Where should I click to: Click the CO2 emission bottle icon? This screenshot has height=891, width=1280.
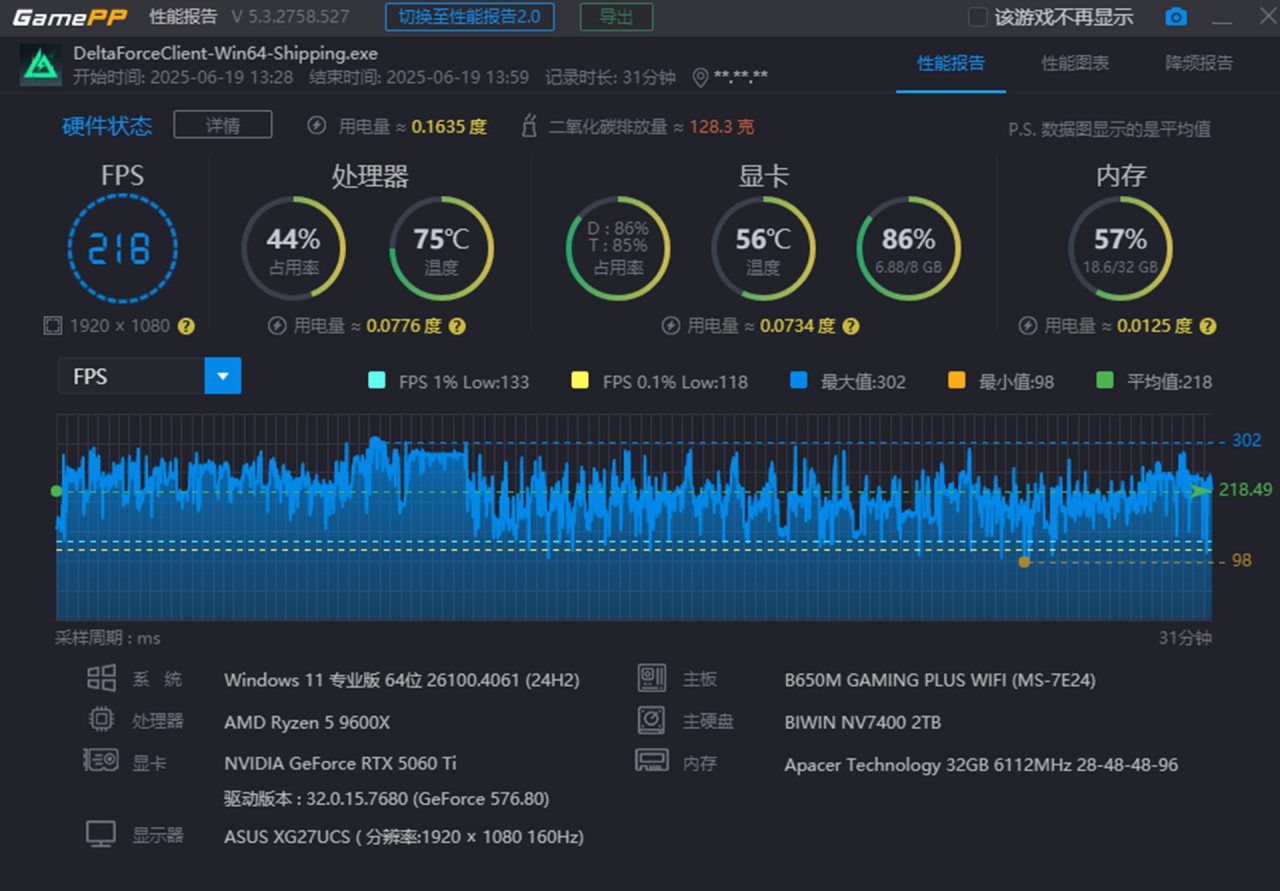(529, 126)
